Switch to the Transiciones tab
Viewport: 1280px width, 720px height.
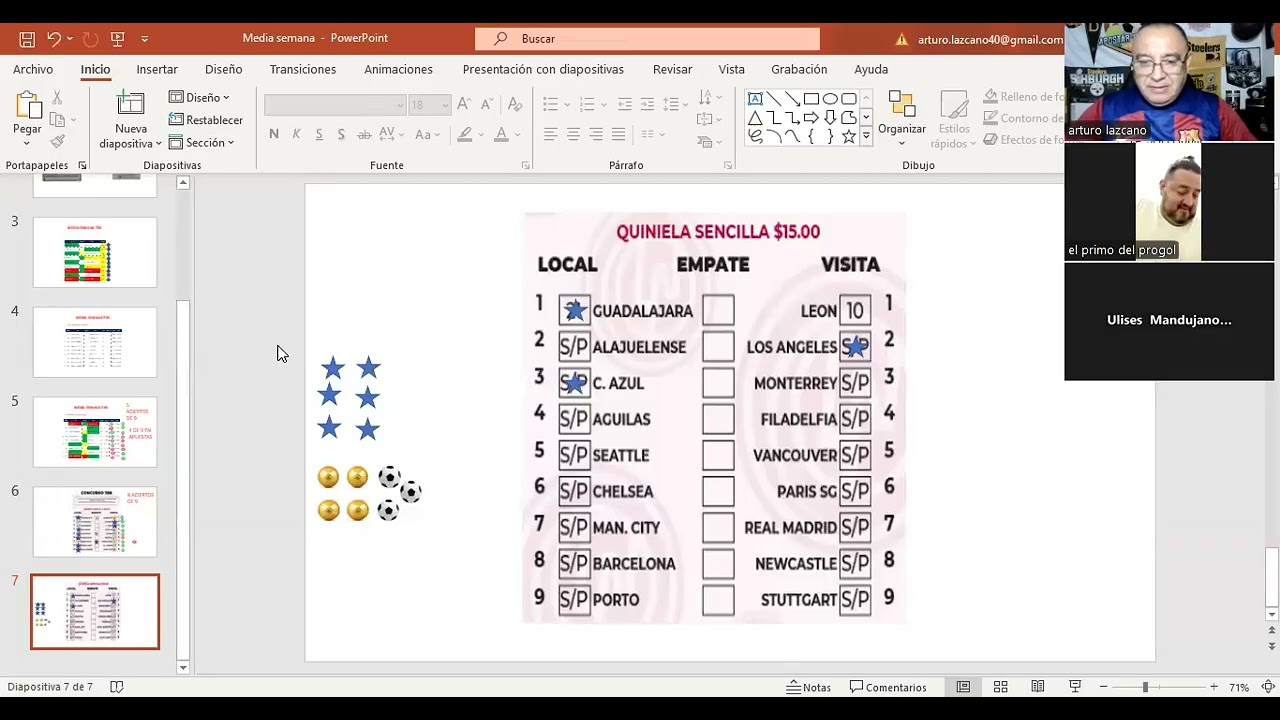(302, 69)
